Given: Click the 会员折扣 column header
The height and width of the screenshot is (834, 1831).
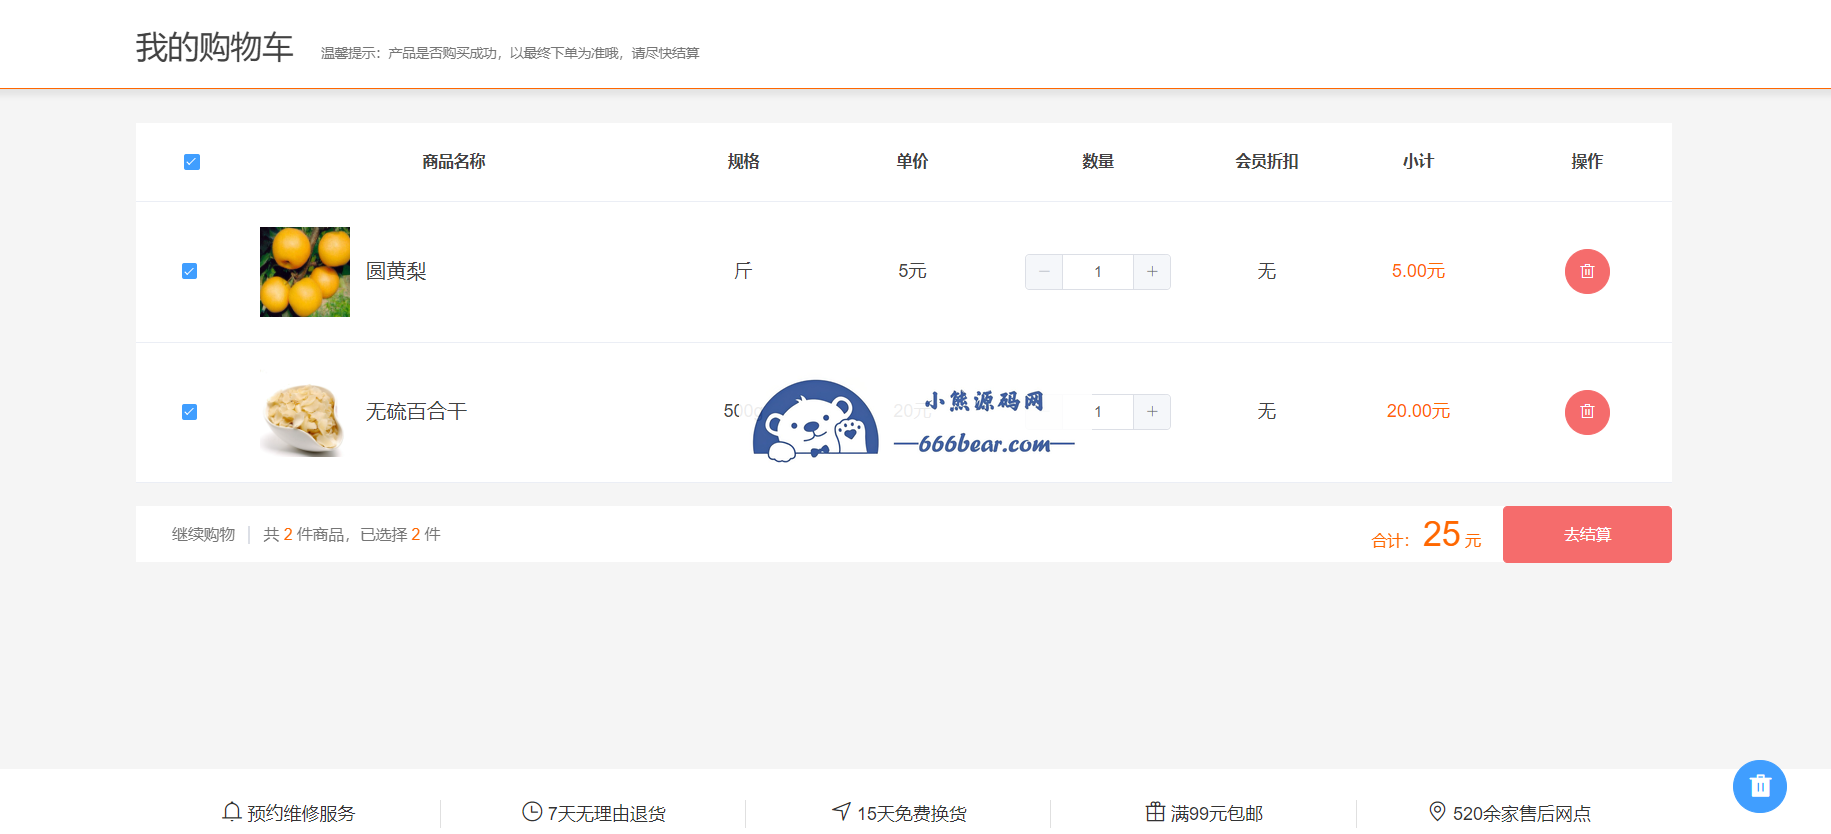Looking at the screenshot, I should point(1267,161).
